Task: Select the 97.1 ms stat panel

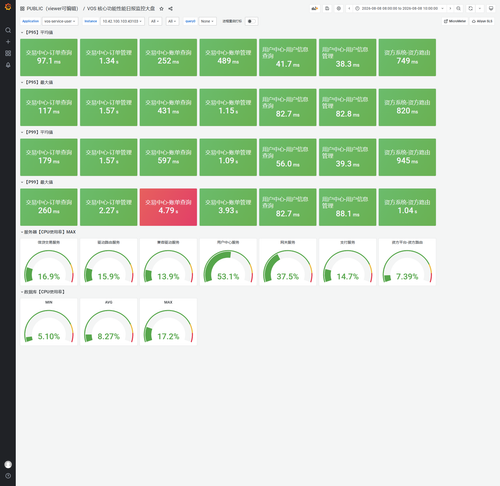Action: click(49, 57)
